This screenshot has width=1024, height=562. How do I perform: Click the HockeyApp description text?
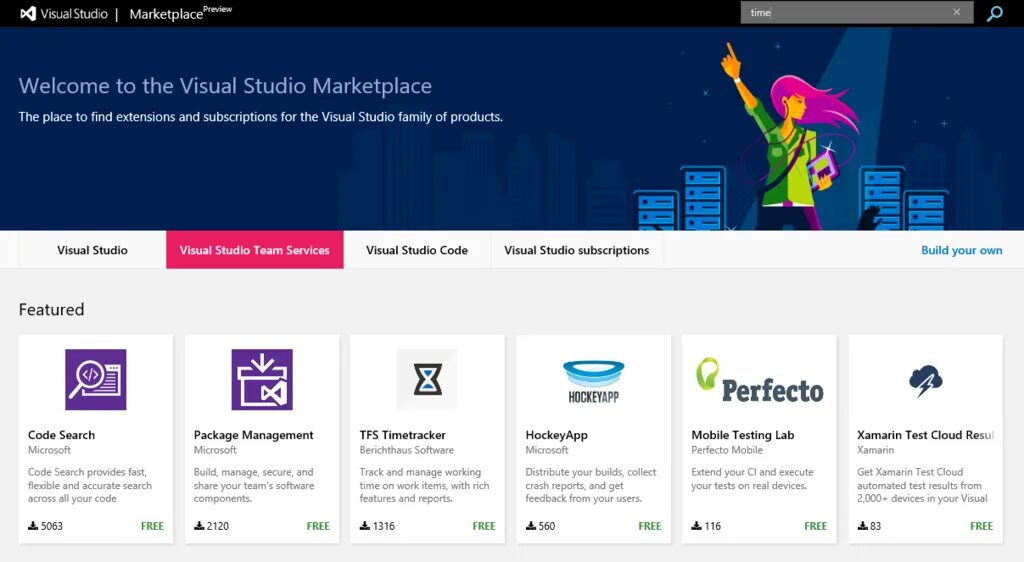[x=590, y=485]
